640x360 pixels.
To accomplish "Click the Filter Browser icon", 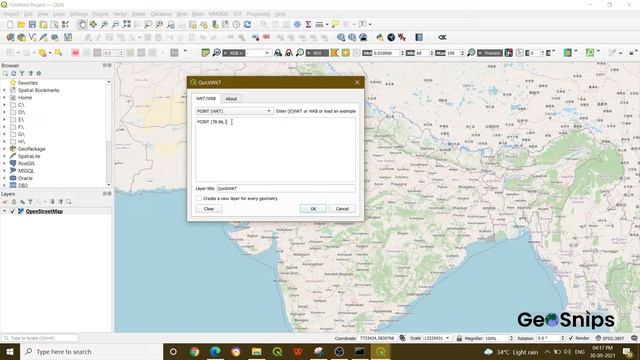I will point(22,73).
